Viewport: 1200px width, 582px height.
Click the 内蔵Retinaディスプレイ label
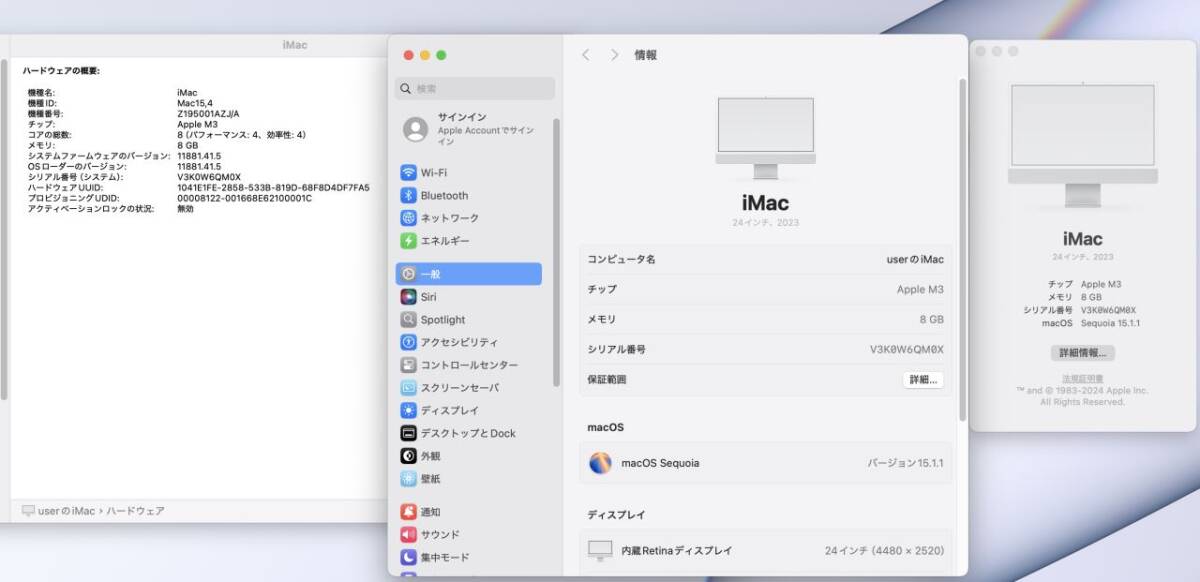[676, 550]
